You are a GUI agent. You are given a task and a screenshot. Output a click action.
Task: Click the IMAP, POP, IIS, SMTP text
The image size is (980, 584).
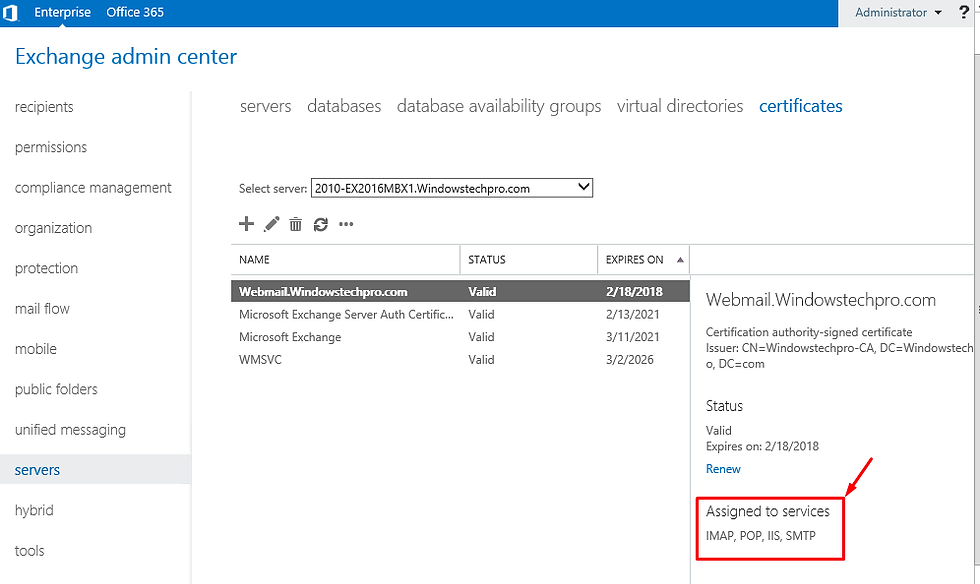pyautogui.click(x=761, y=536)
